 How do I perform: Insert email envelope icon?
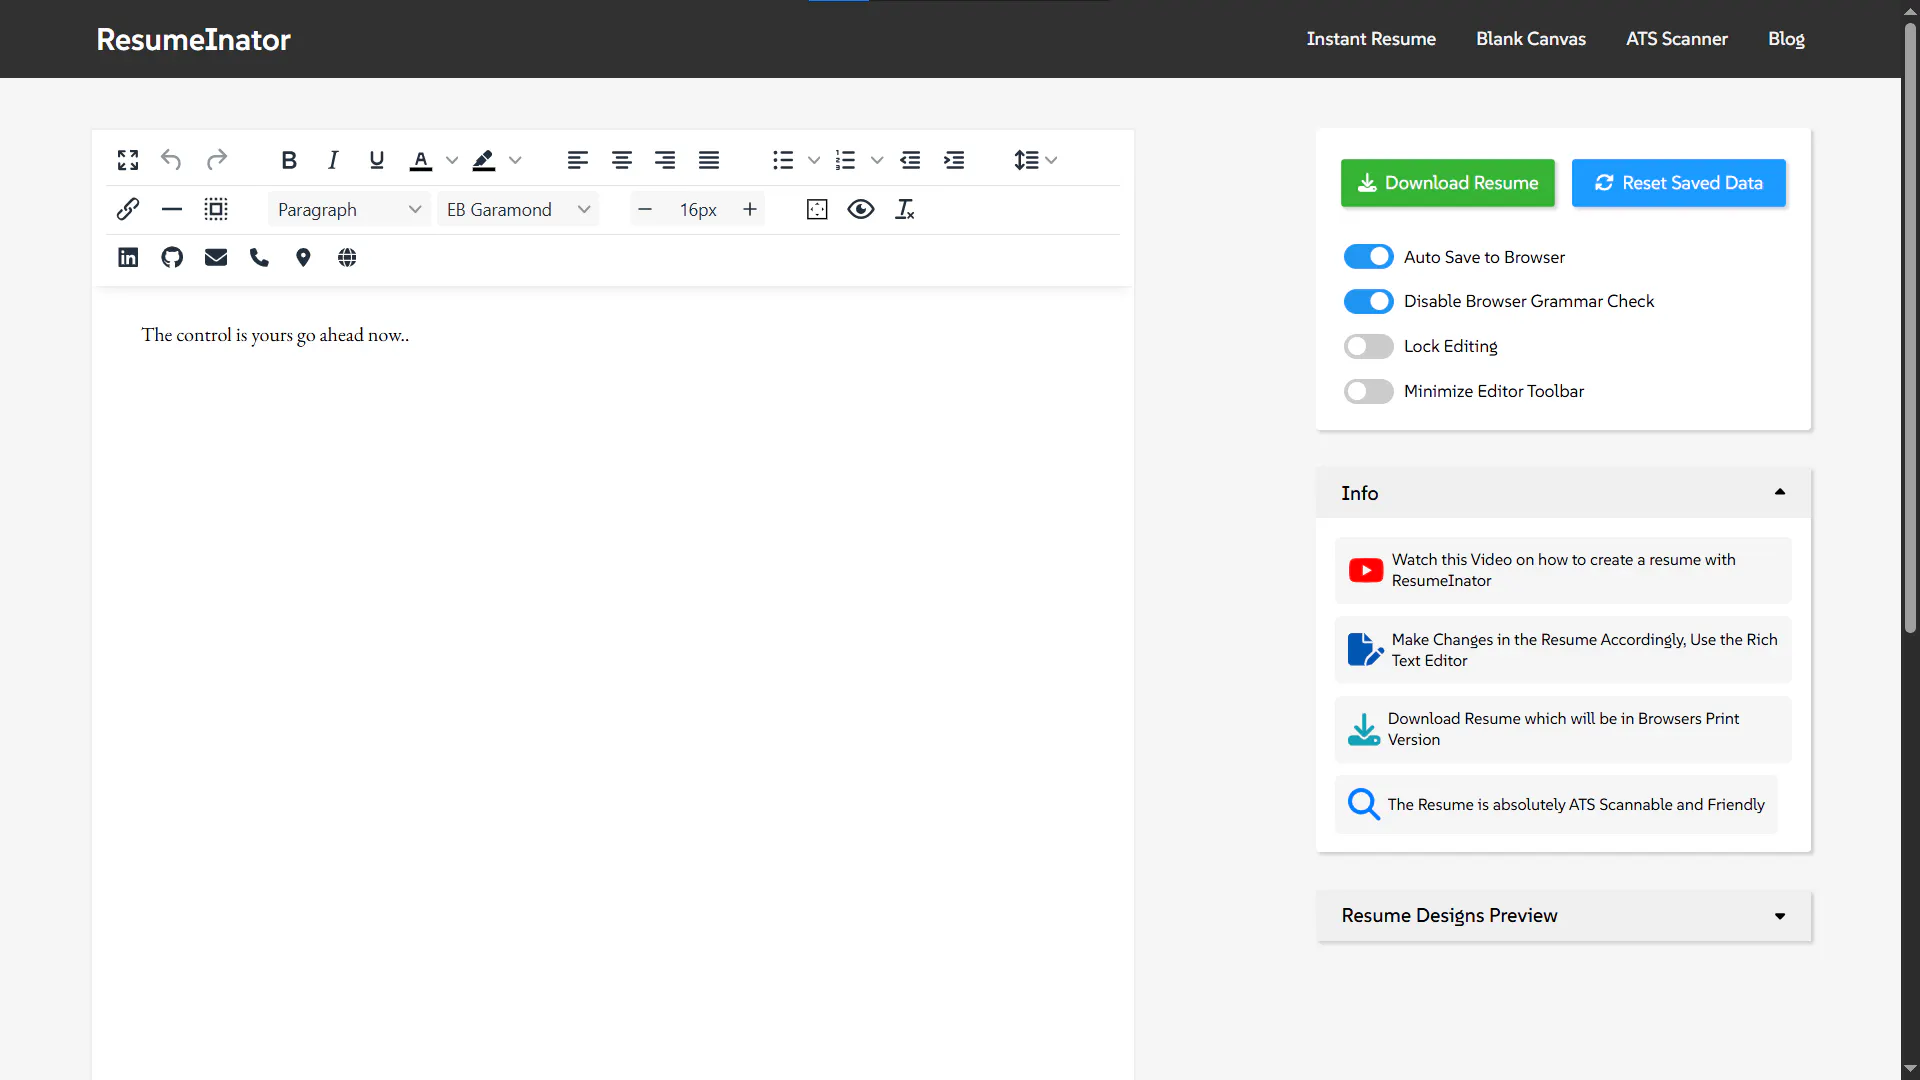pyautogui.click(x=216, y=258)
